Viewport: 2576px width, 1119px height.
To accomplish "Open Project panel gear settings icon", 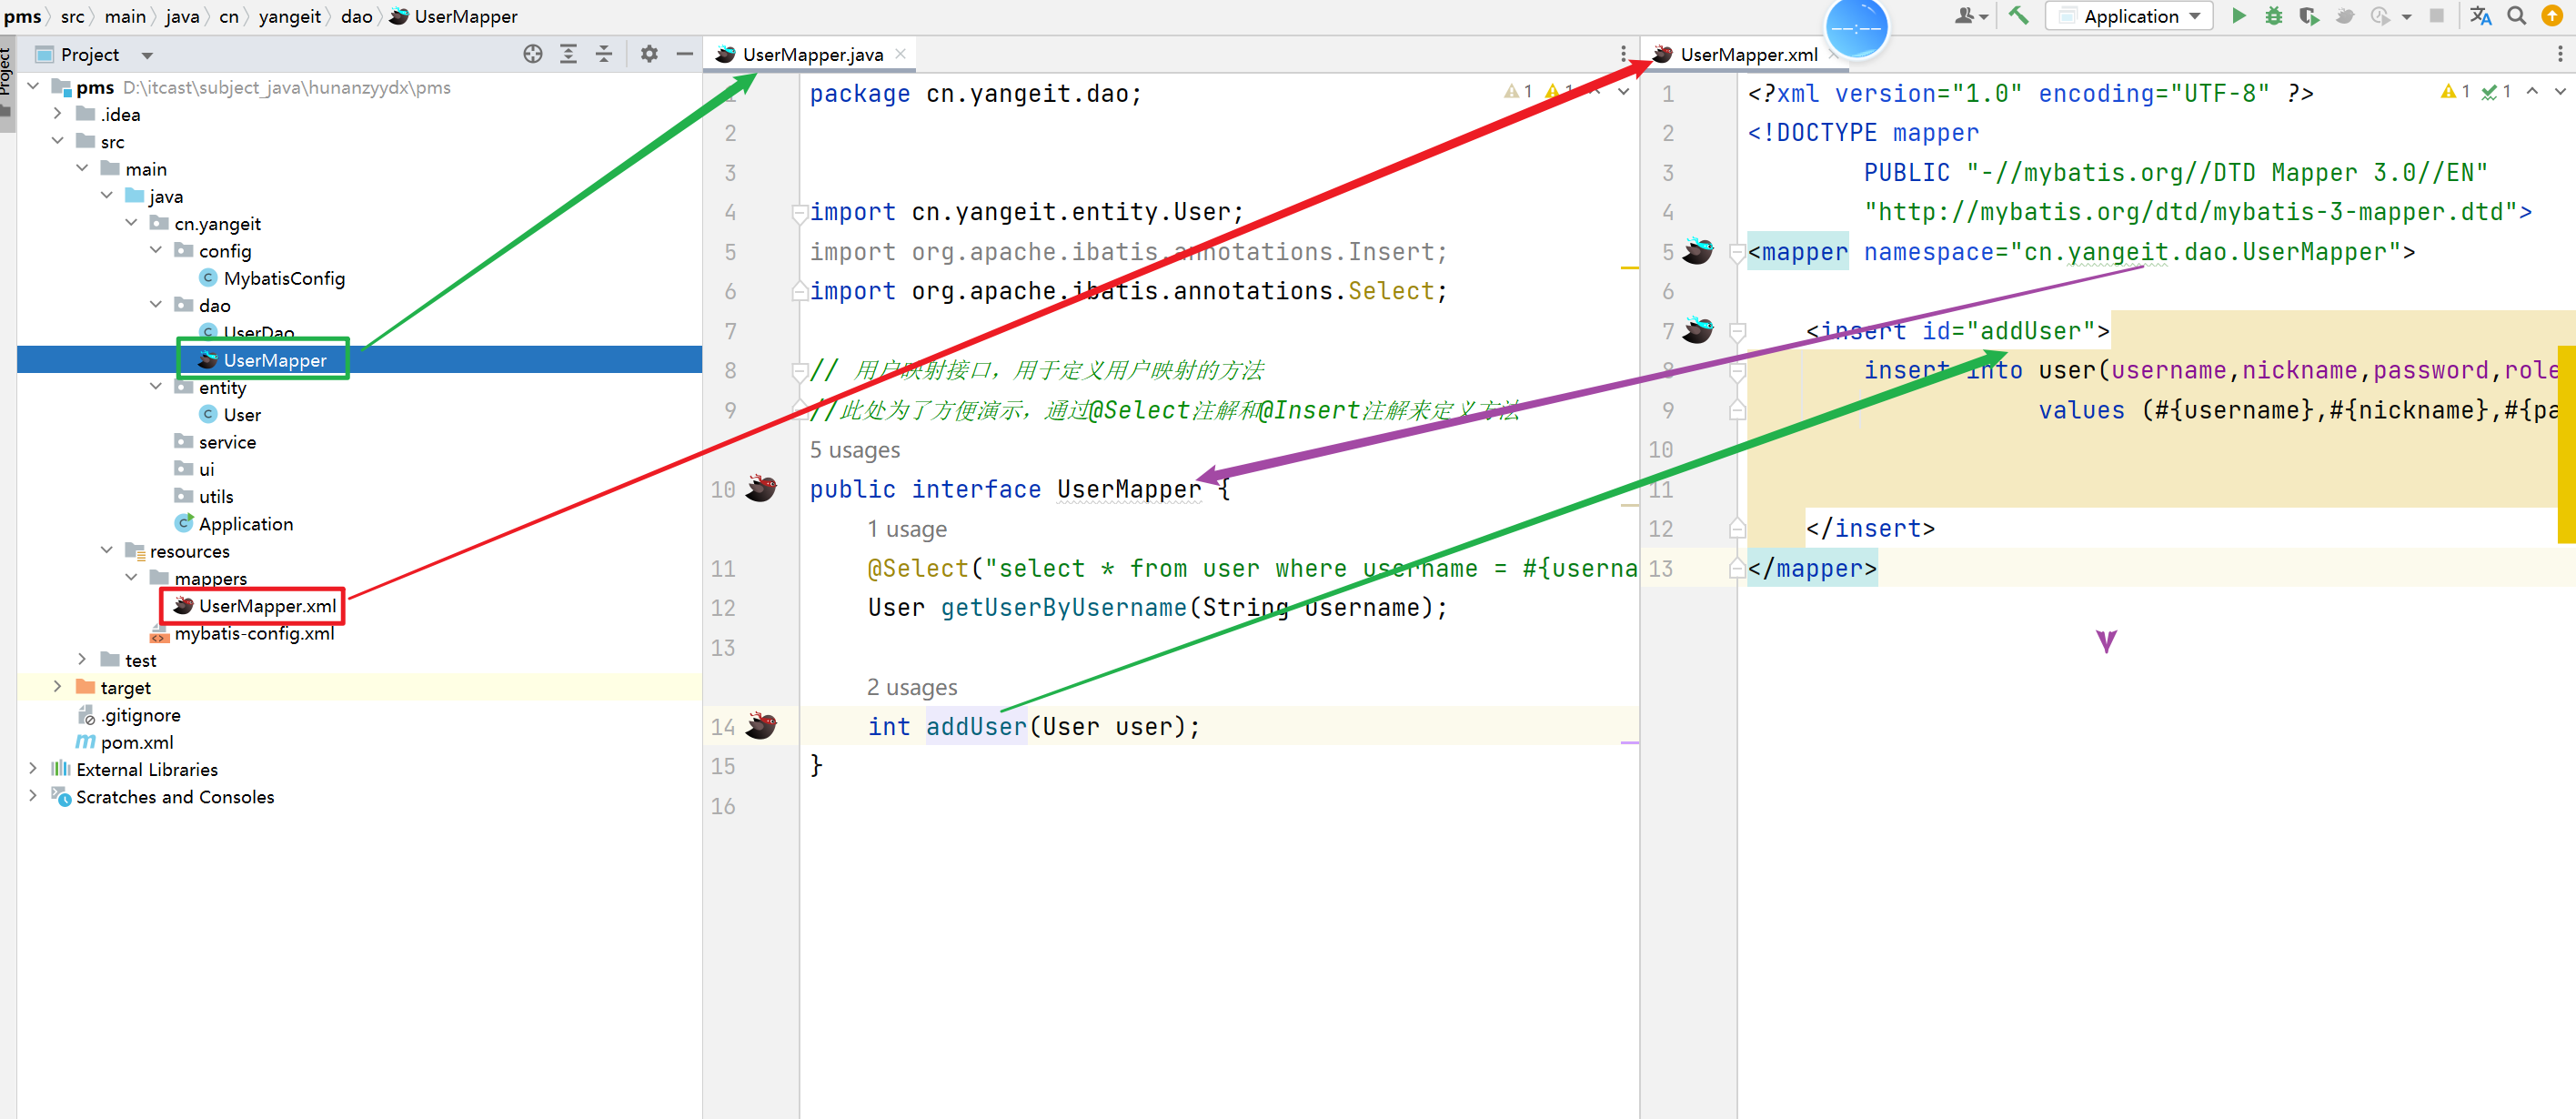I will click(x=649, y=54).
